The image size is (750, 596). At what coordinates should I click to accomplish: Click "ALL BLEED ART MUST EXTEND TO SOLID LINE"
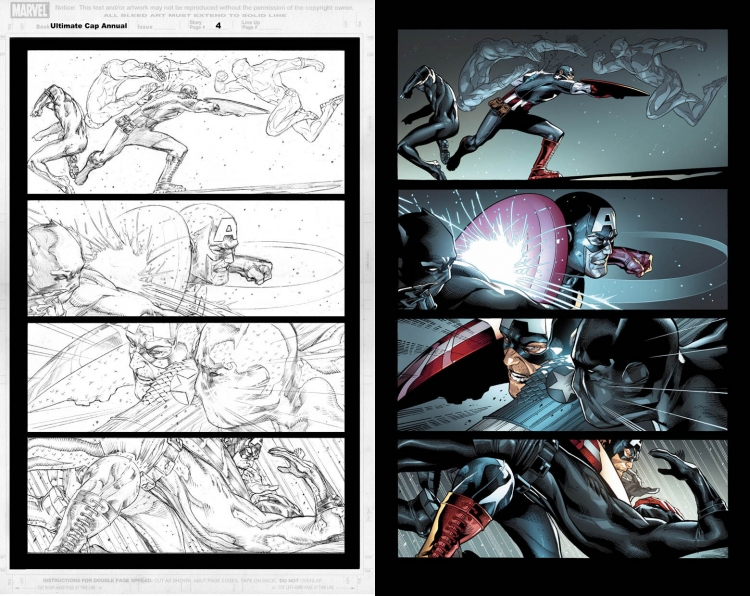(x=195, y=16)
